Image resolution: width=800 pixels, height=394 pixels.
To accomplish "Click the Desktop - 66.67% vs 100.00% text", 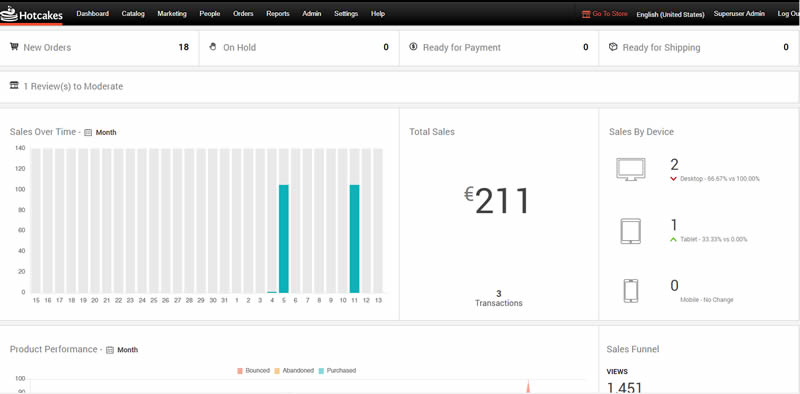I will click(720, 179).
